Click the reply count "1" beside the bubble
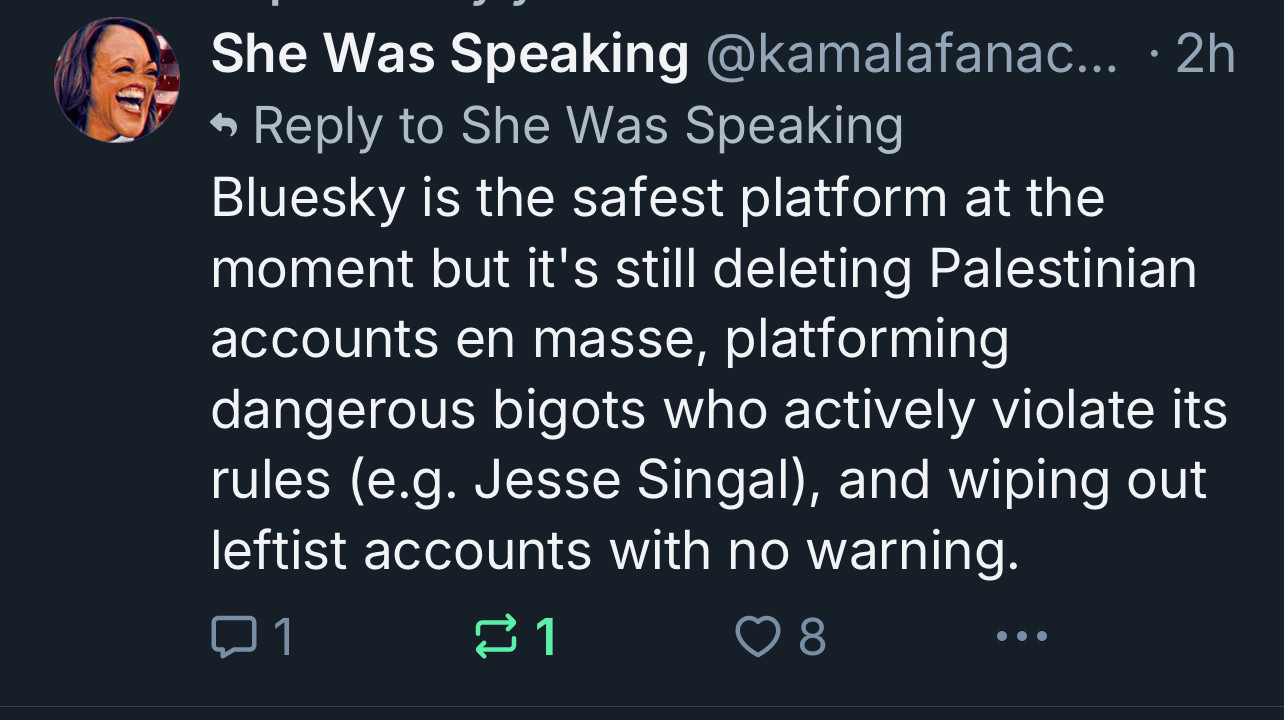The width and height of the screenshot is (1284, 720). (283, 636)
